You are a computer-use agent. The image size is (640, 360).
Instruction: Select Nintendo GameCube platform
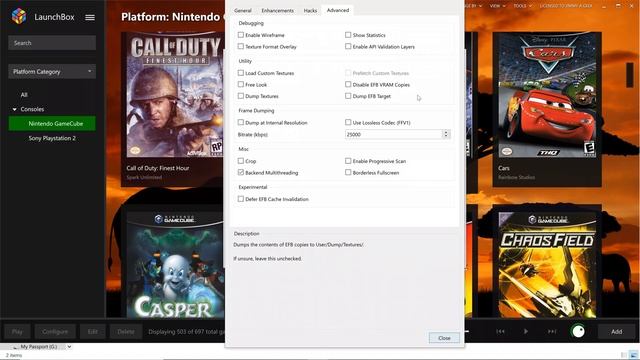pyautogui.click(x=52, y=124)
